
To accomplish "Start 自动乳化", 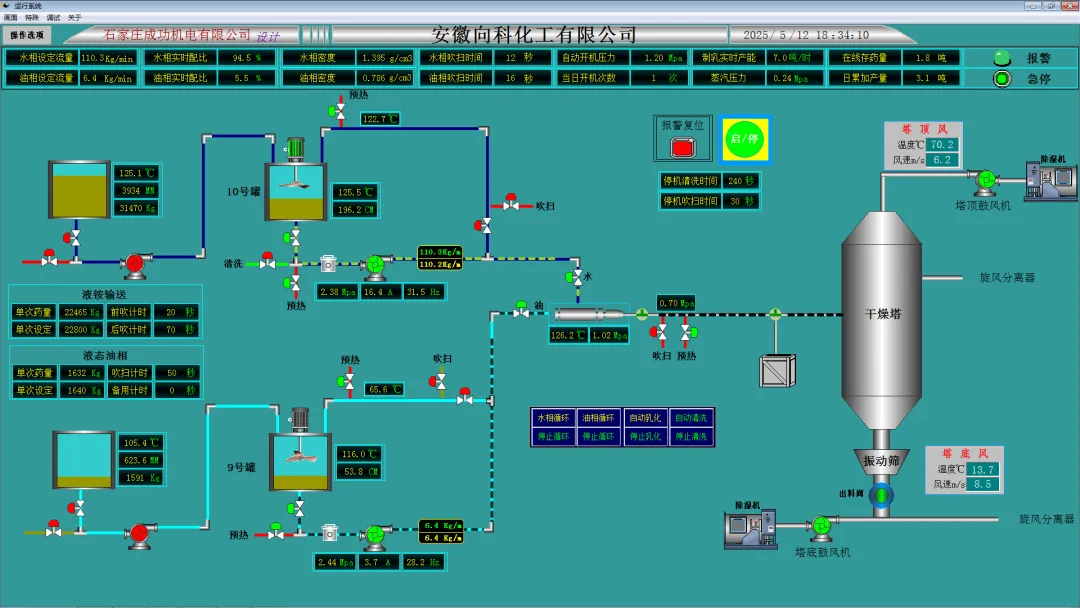I will [645, 418].
